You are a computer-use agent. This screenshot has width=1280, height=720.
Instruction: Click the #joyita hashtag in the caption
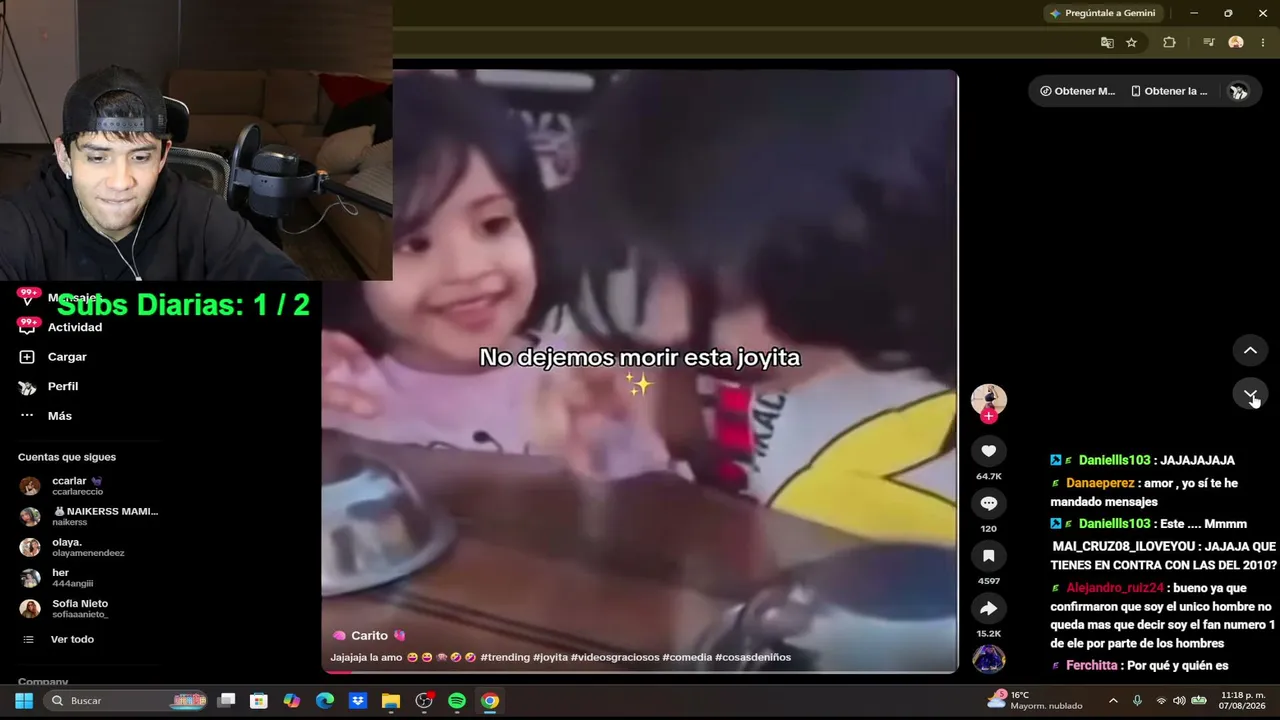(550, 657)
